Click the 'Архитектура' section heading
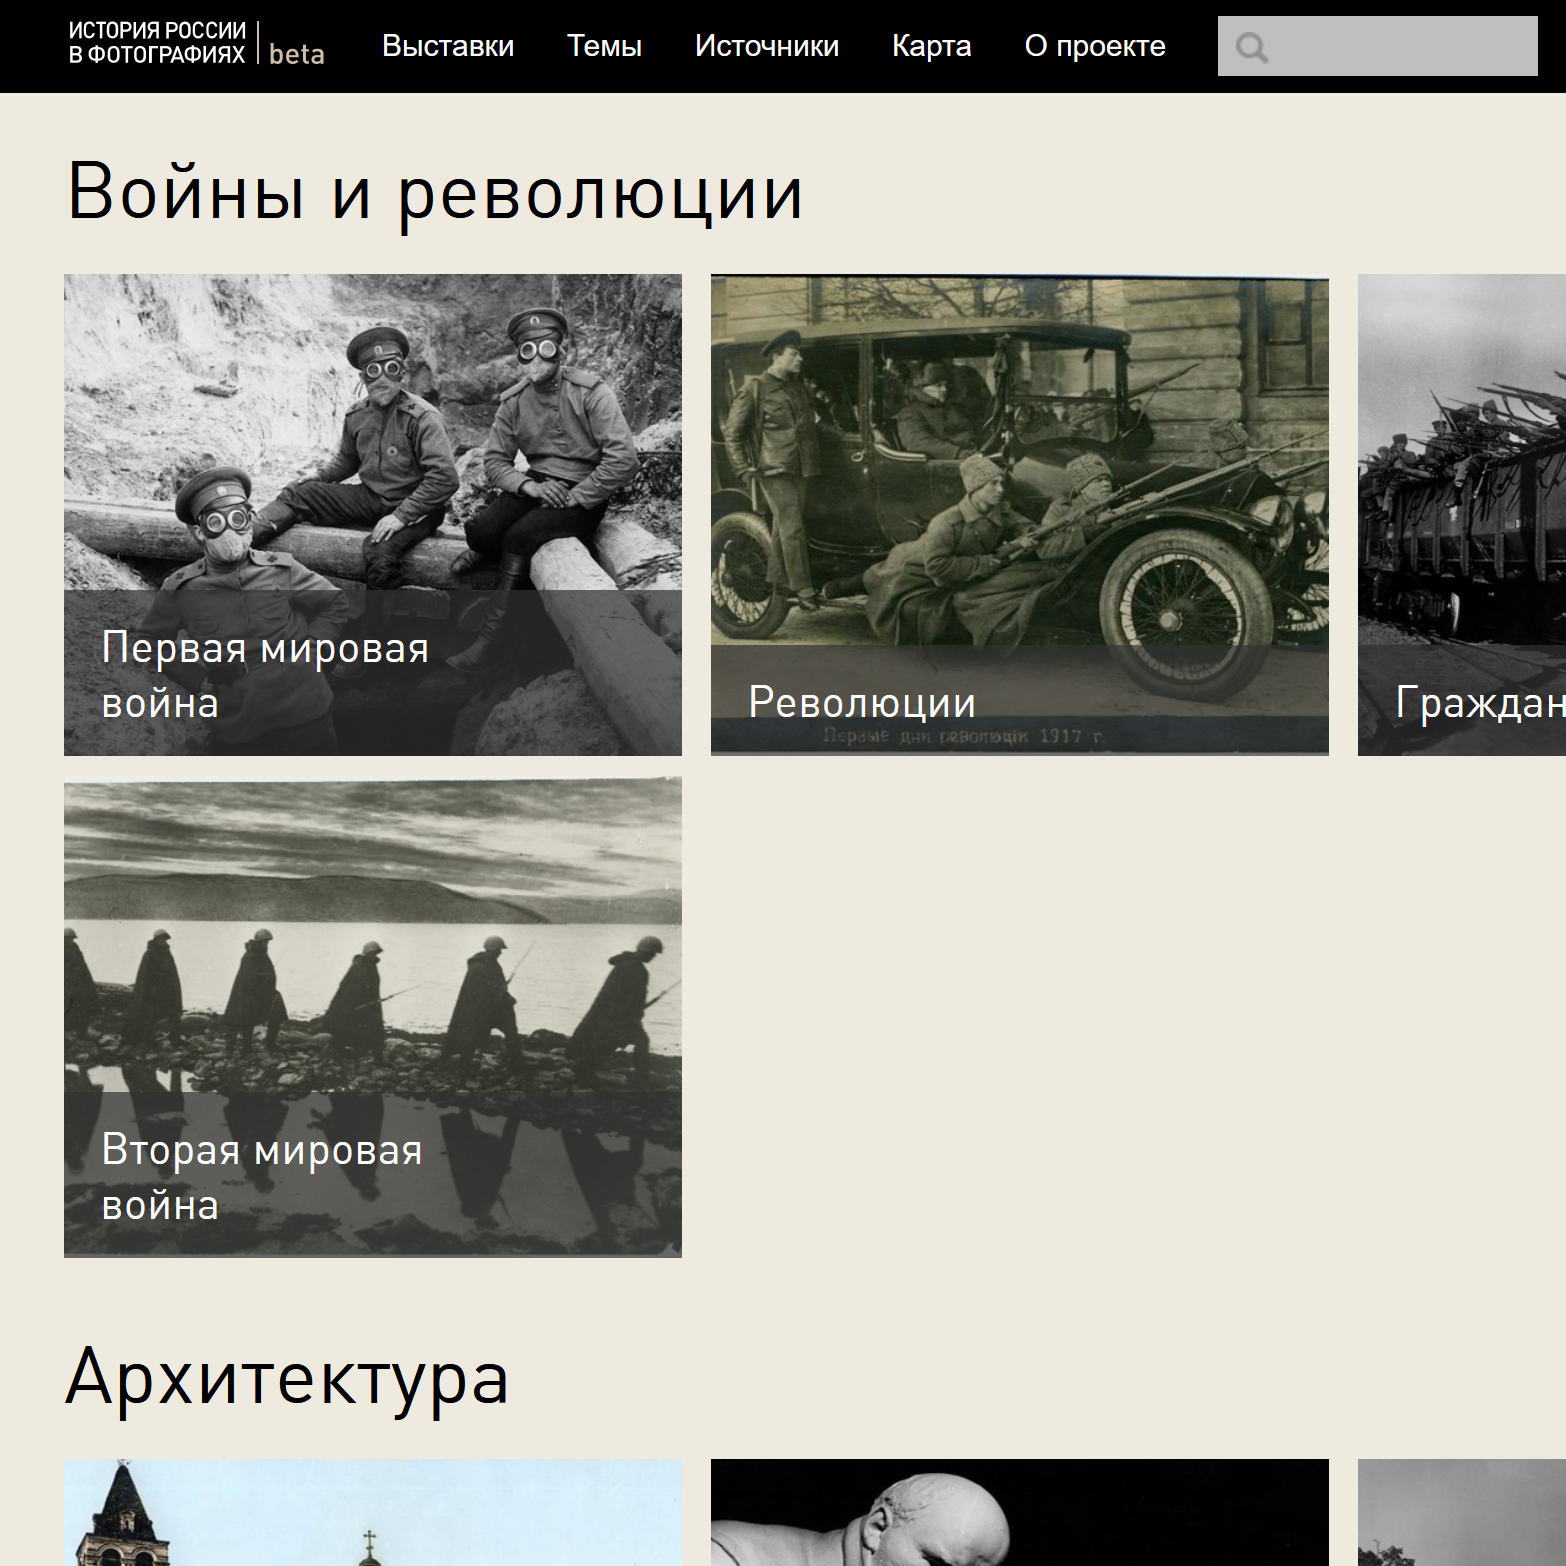Image resolution: width=1566 pixels, height=1566 pixels. 287,1377
